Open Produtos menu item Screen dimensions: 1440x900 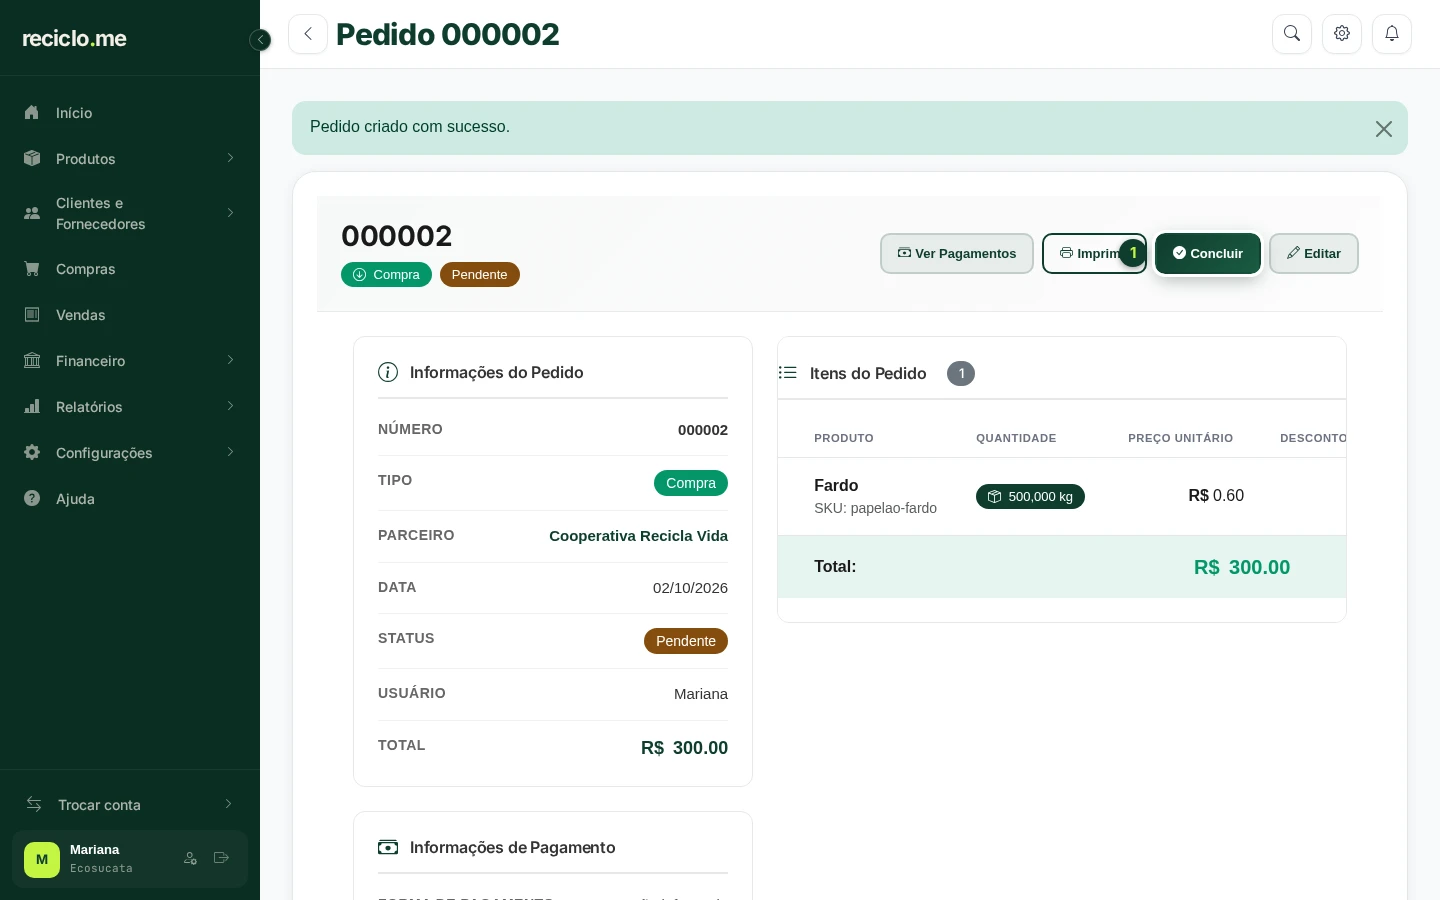pos(130,159)
